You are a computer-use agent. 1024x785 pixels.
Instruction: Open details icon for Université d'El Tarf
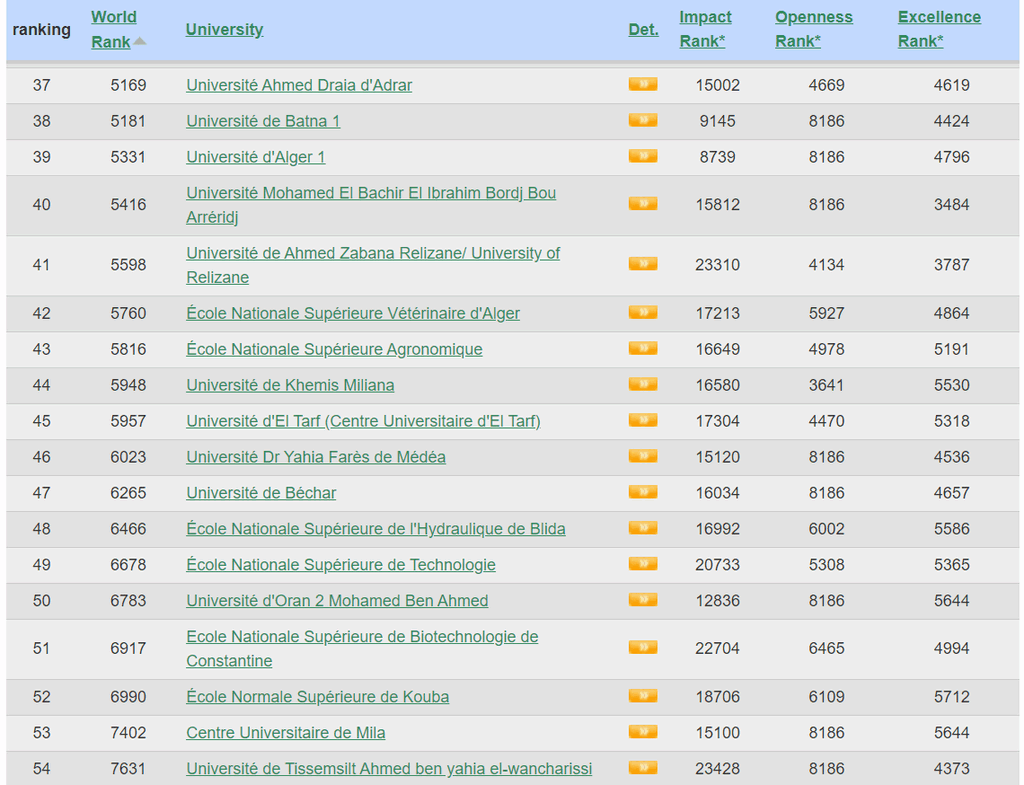[643, 420]
